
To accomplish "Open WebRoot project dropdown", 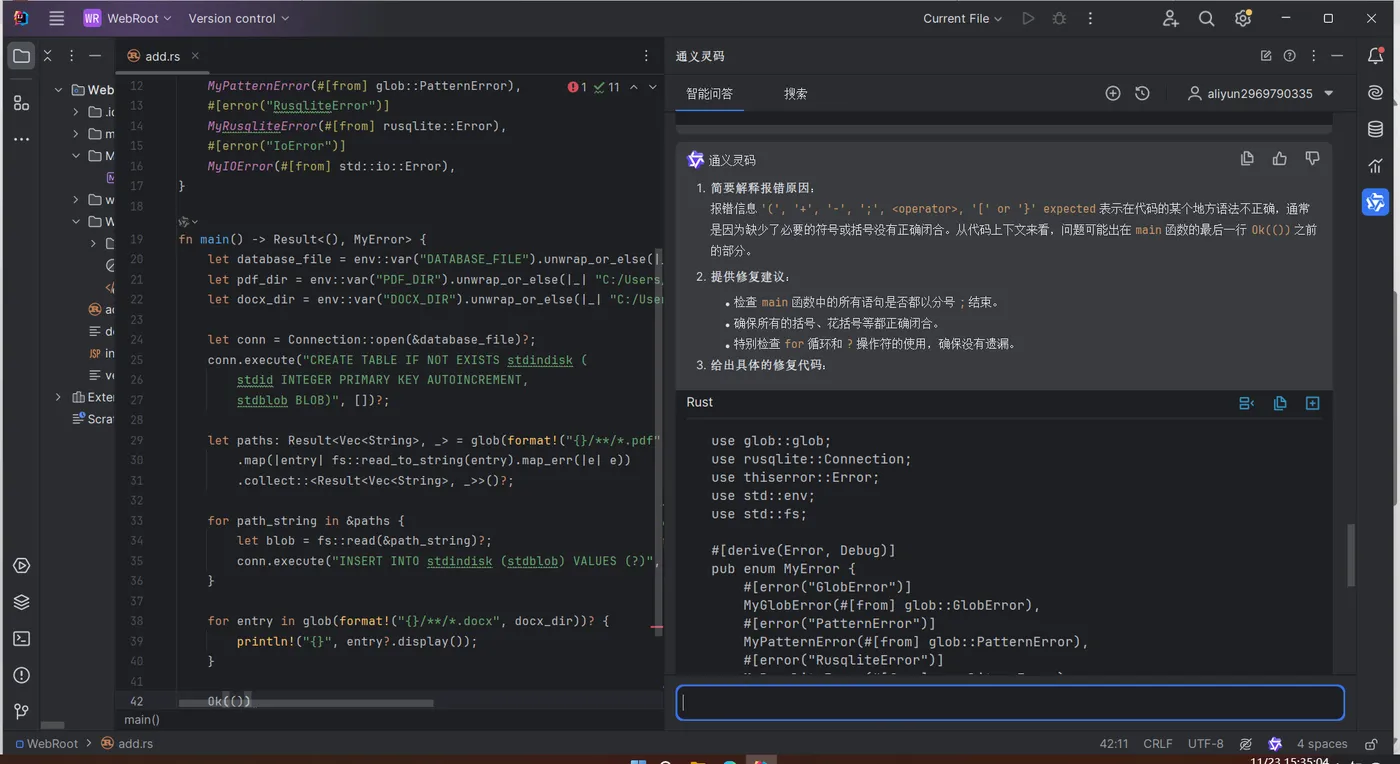I will coord(128,18).
